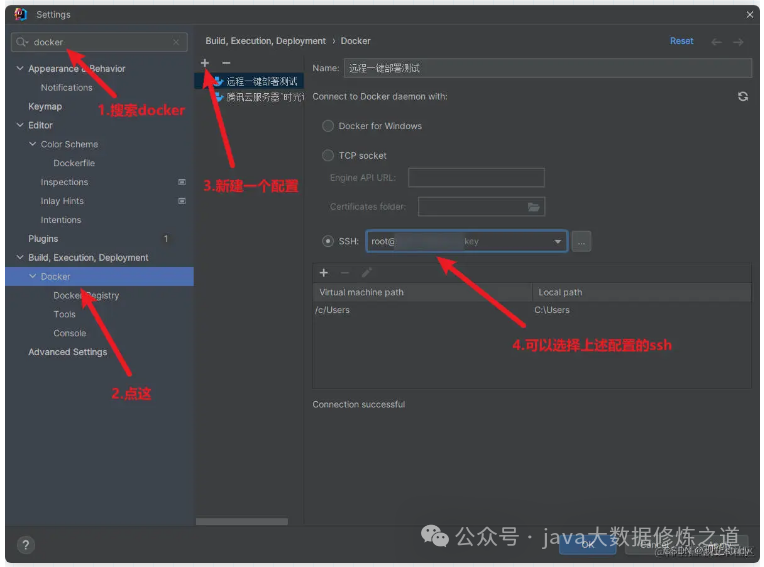
Task: Click the docker search field
Action: tap(99, 42)
